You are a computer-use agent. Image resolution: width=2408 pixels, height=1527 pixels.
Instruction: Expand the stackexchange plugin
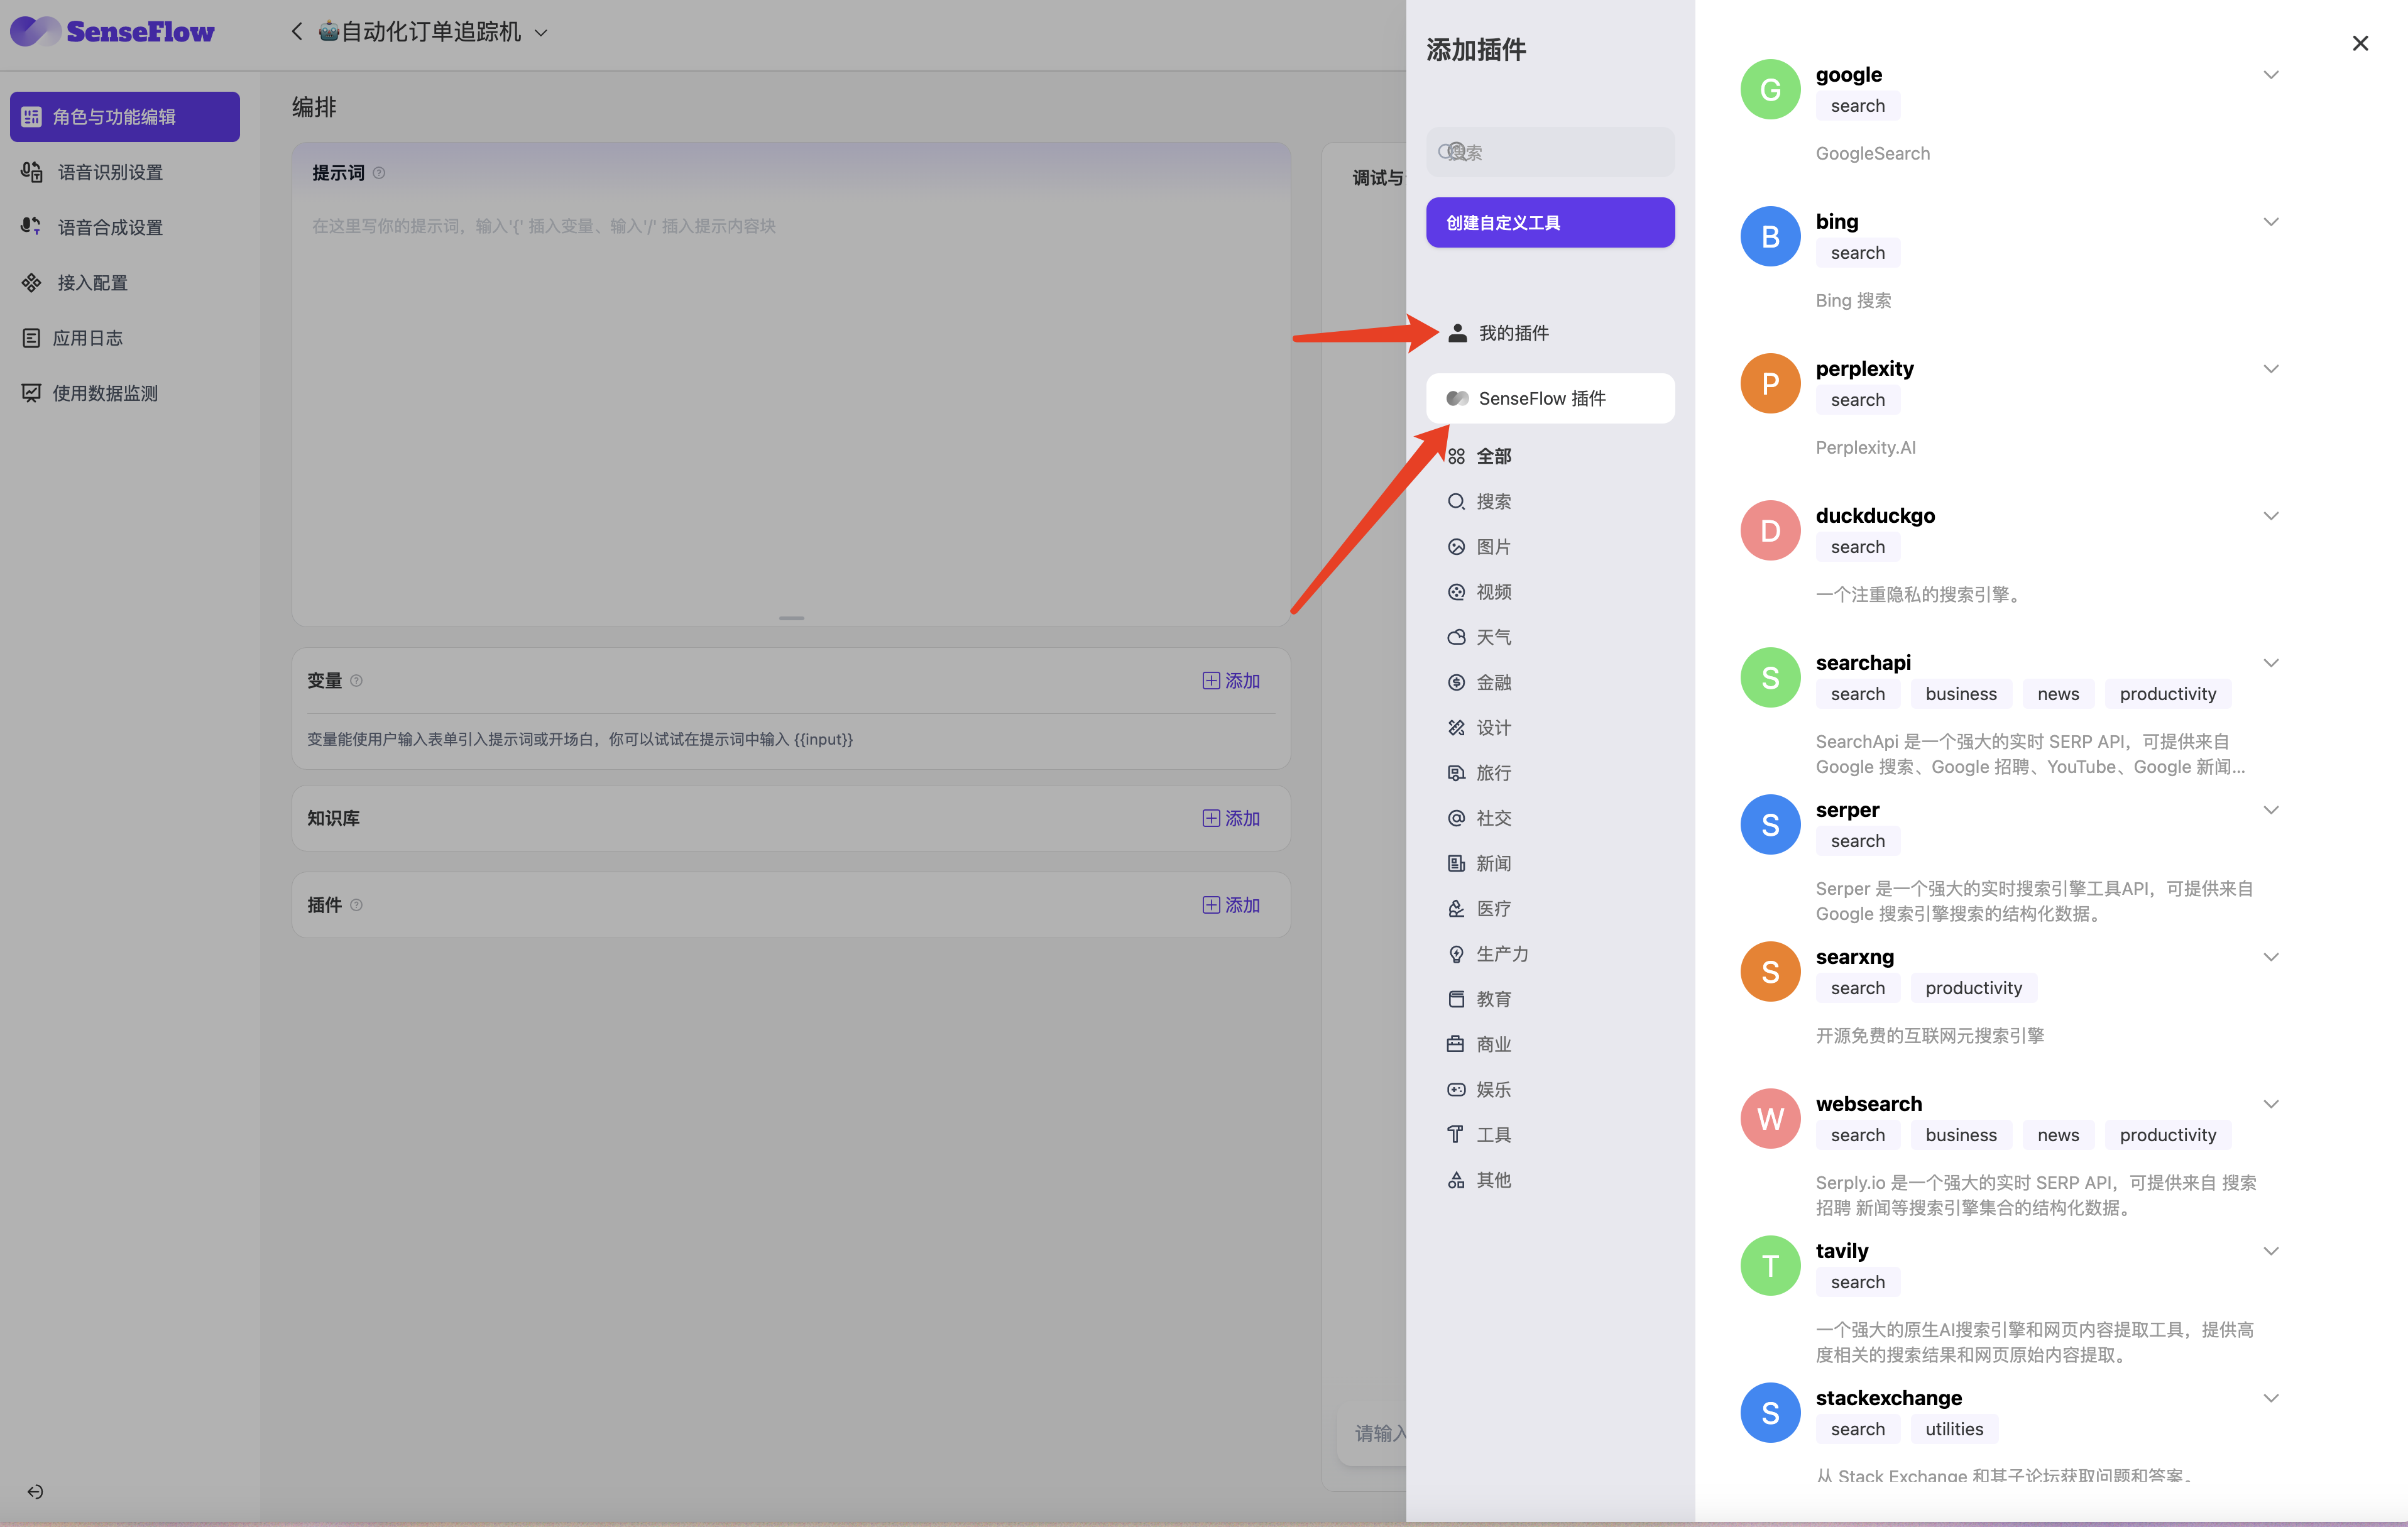click(2271, 1398)
